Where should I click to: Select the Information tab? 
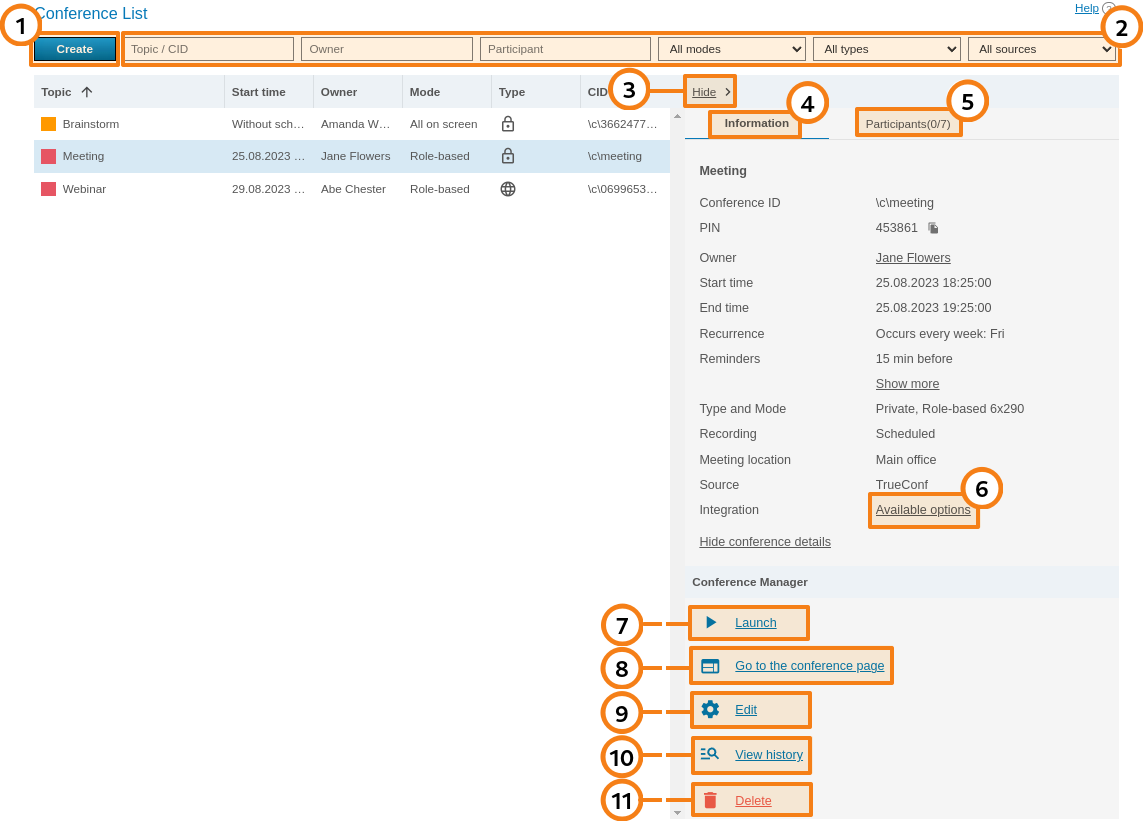(754, 123)
